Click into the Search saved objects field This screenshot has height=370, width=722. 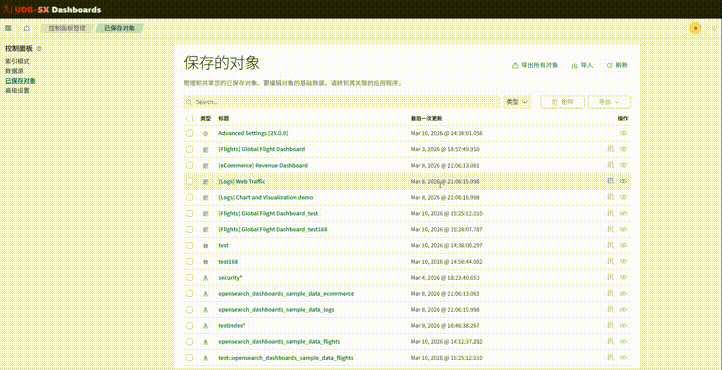(x=342, y=102)
